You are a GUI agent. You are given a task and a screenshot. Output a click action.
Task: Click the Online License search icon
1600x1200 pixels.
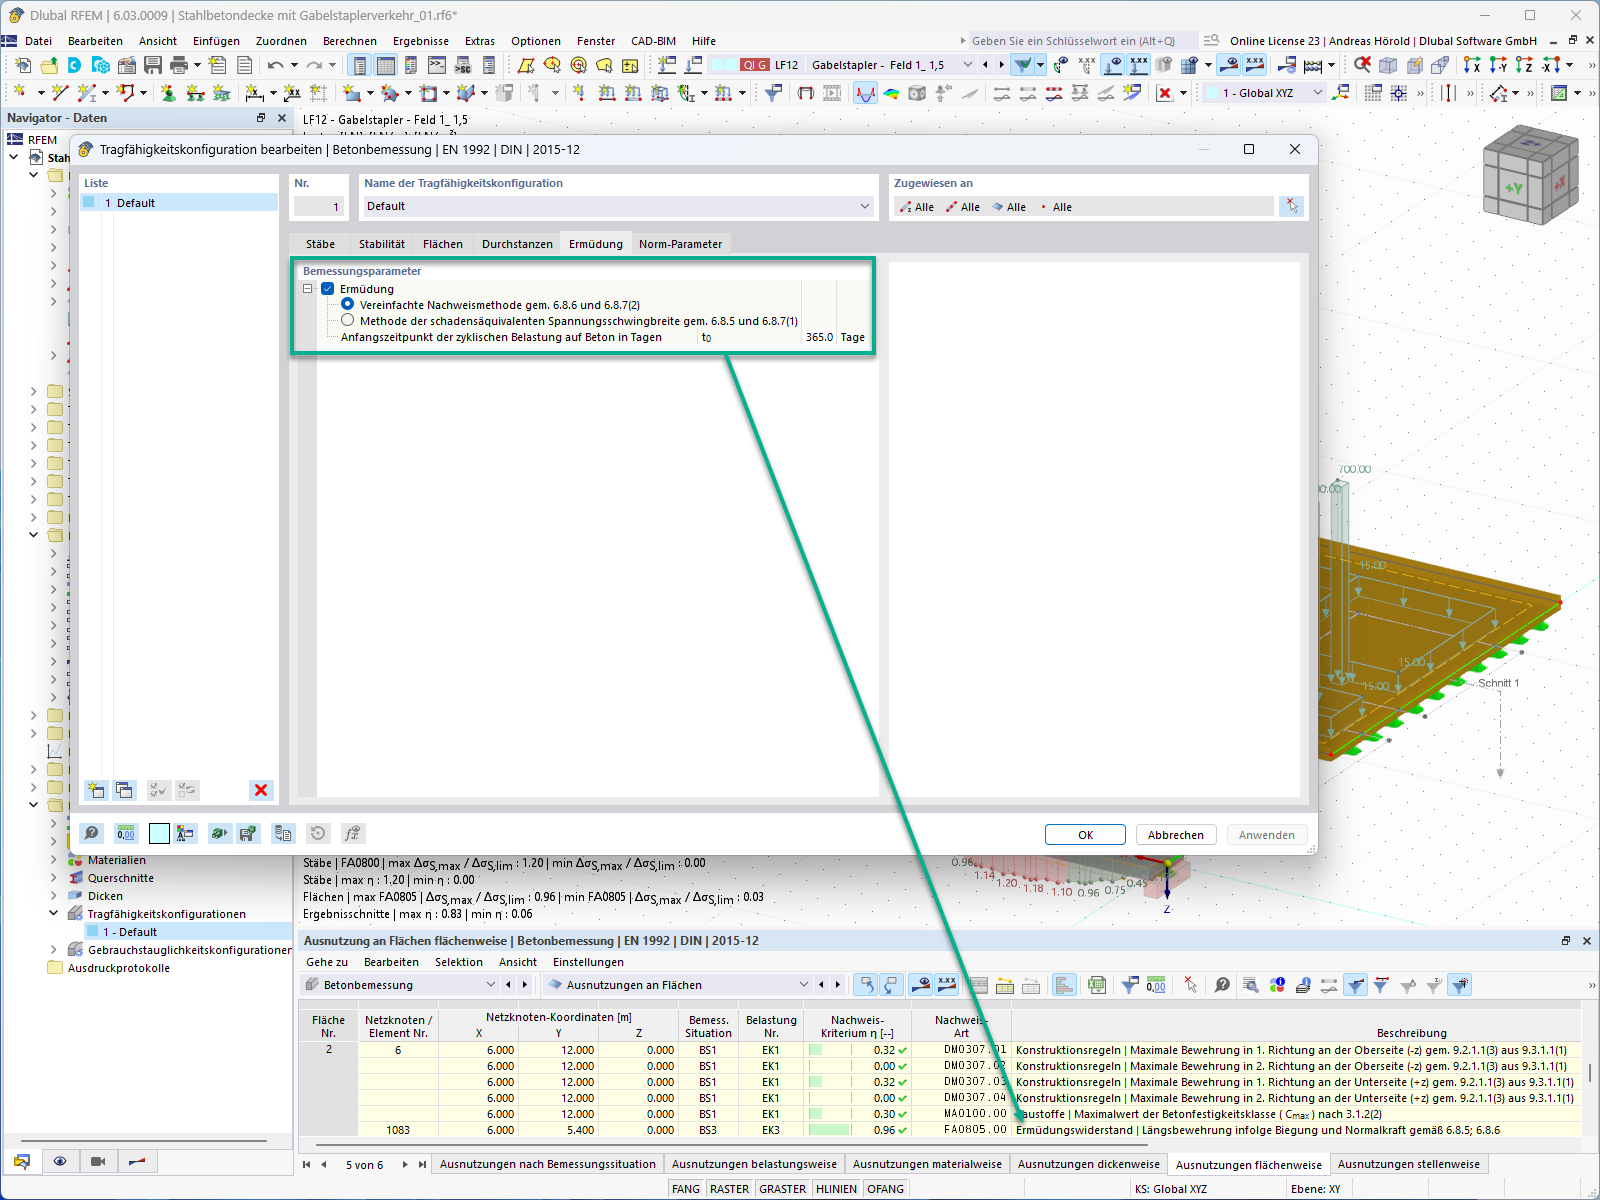(x=1211, y=41)
